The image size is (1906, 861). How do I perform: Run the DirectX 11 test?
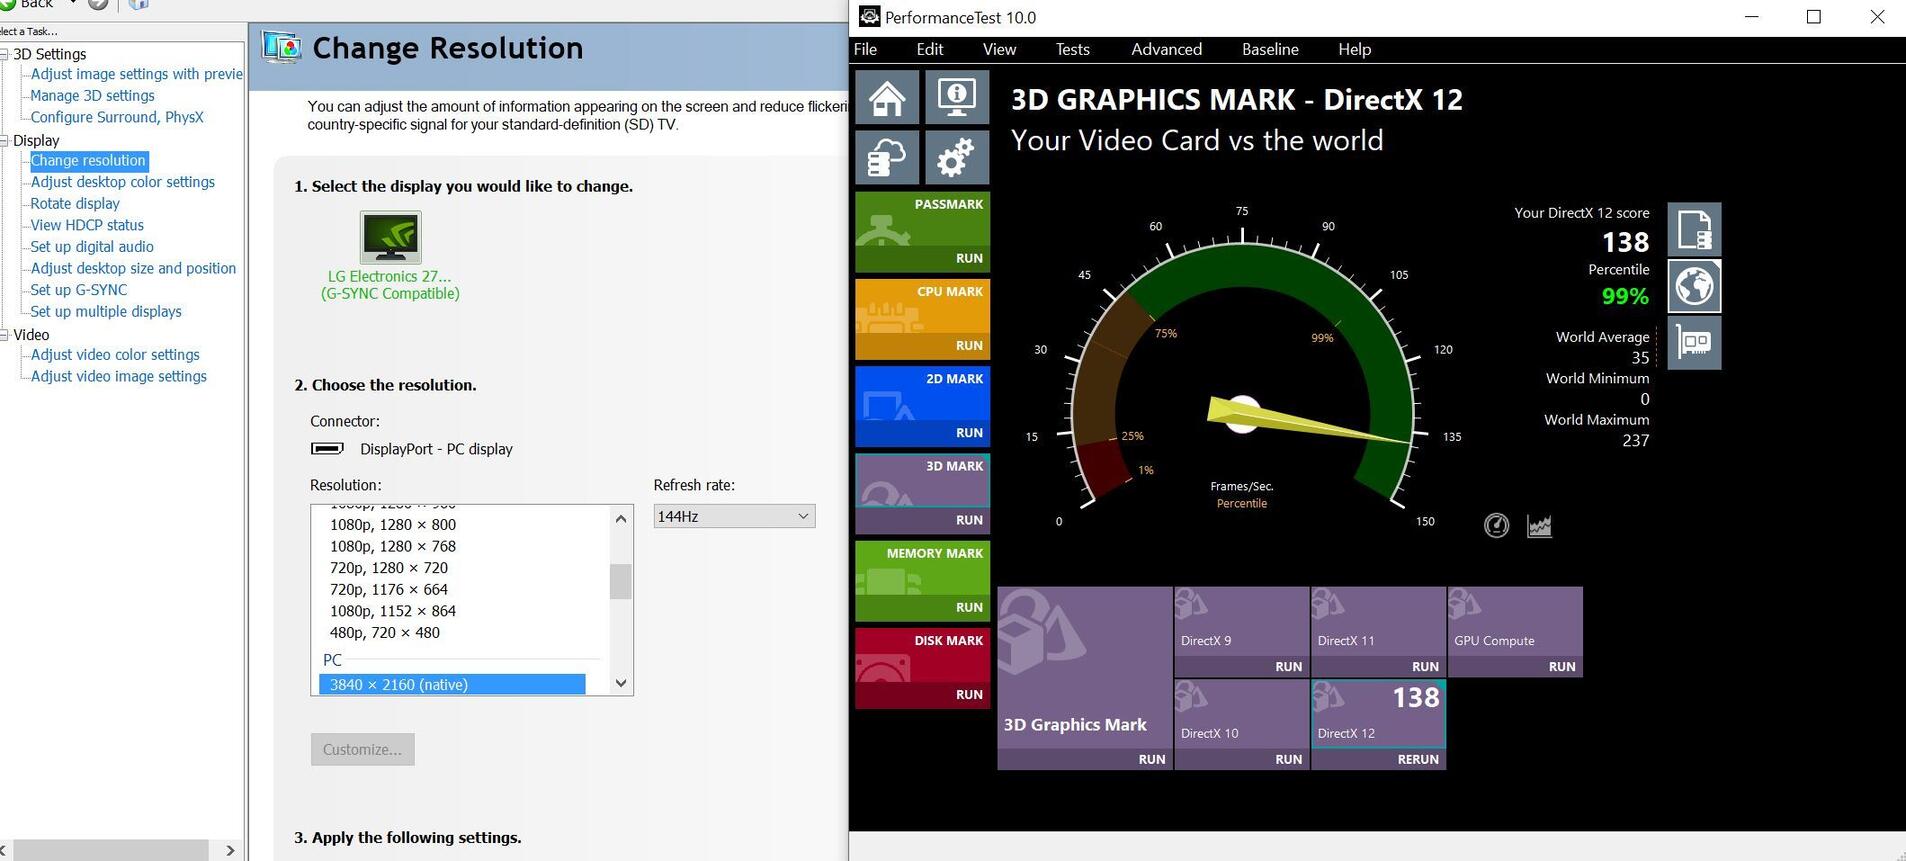point(1425,666)
